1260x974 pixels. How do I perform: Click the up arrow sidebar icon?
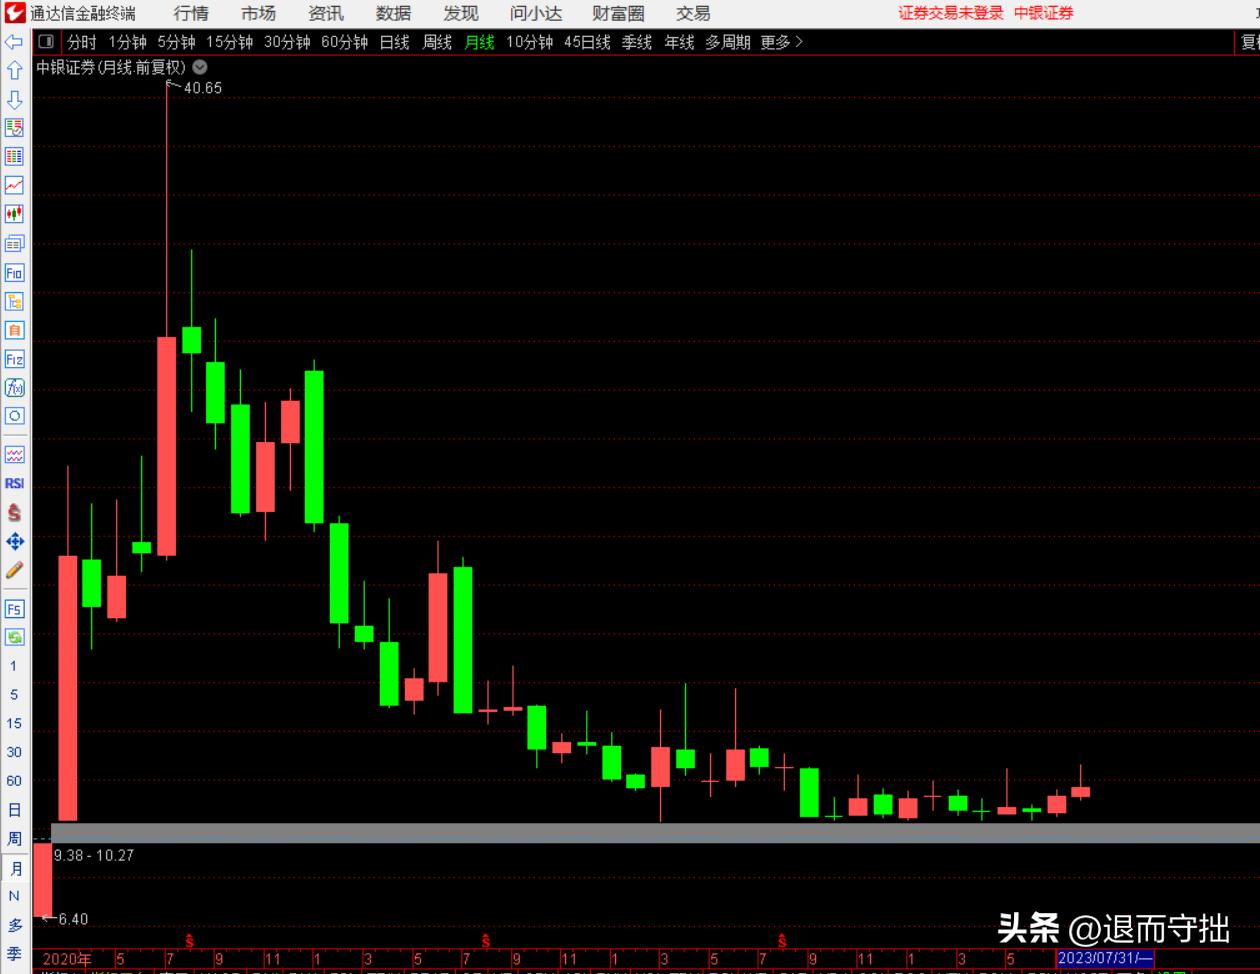point(14,71)
